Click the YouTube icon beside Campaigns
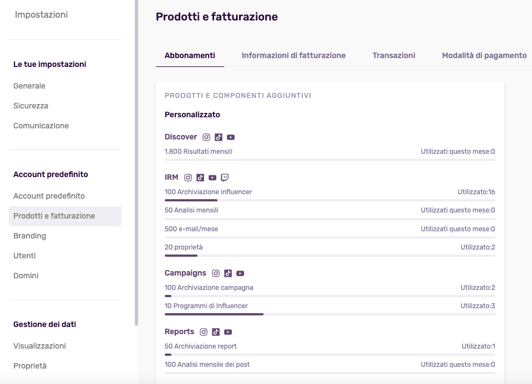 (x=240, y=273)
